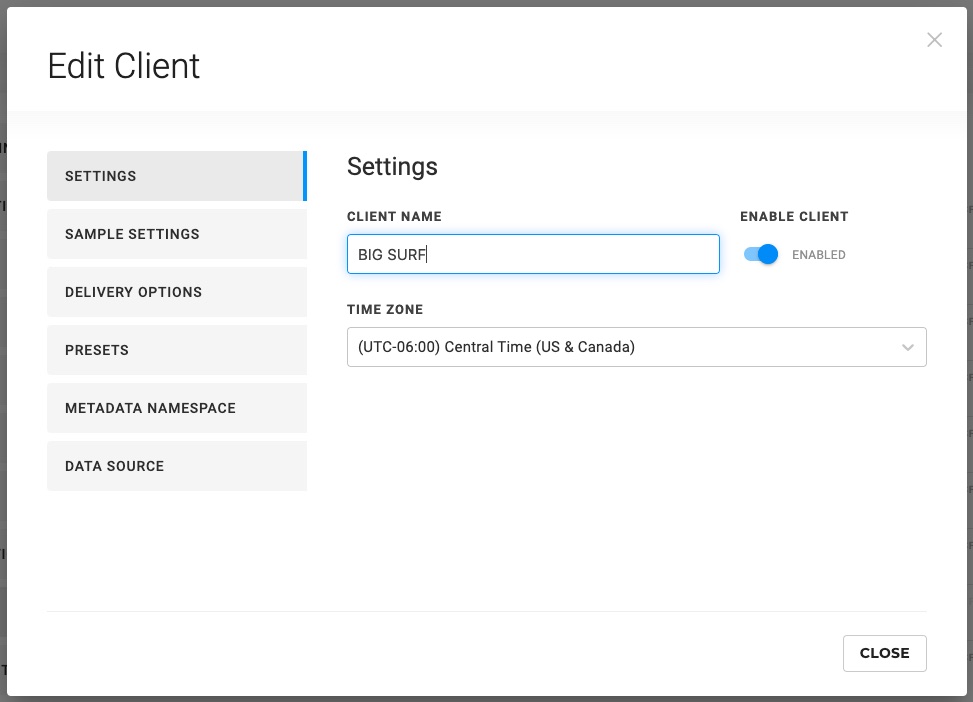Click the dimmed background outside the dialog
This screenshot has width=973, height=702.
3,400
